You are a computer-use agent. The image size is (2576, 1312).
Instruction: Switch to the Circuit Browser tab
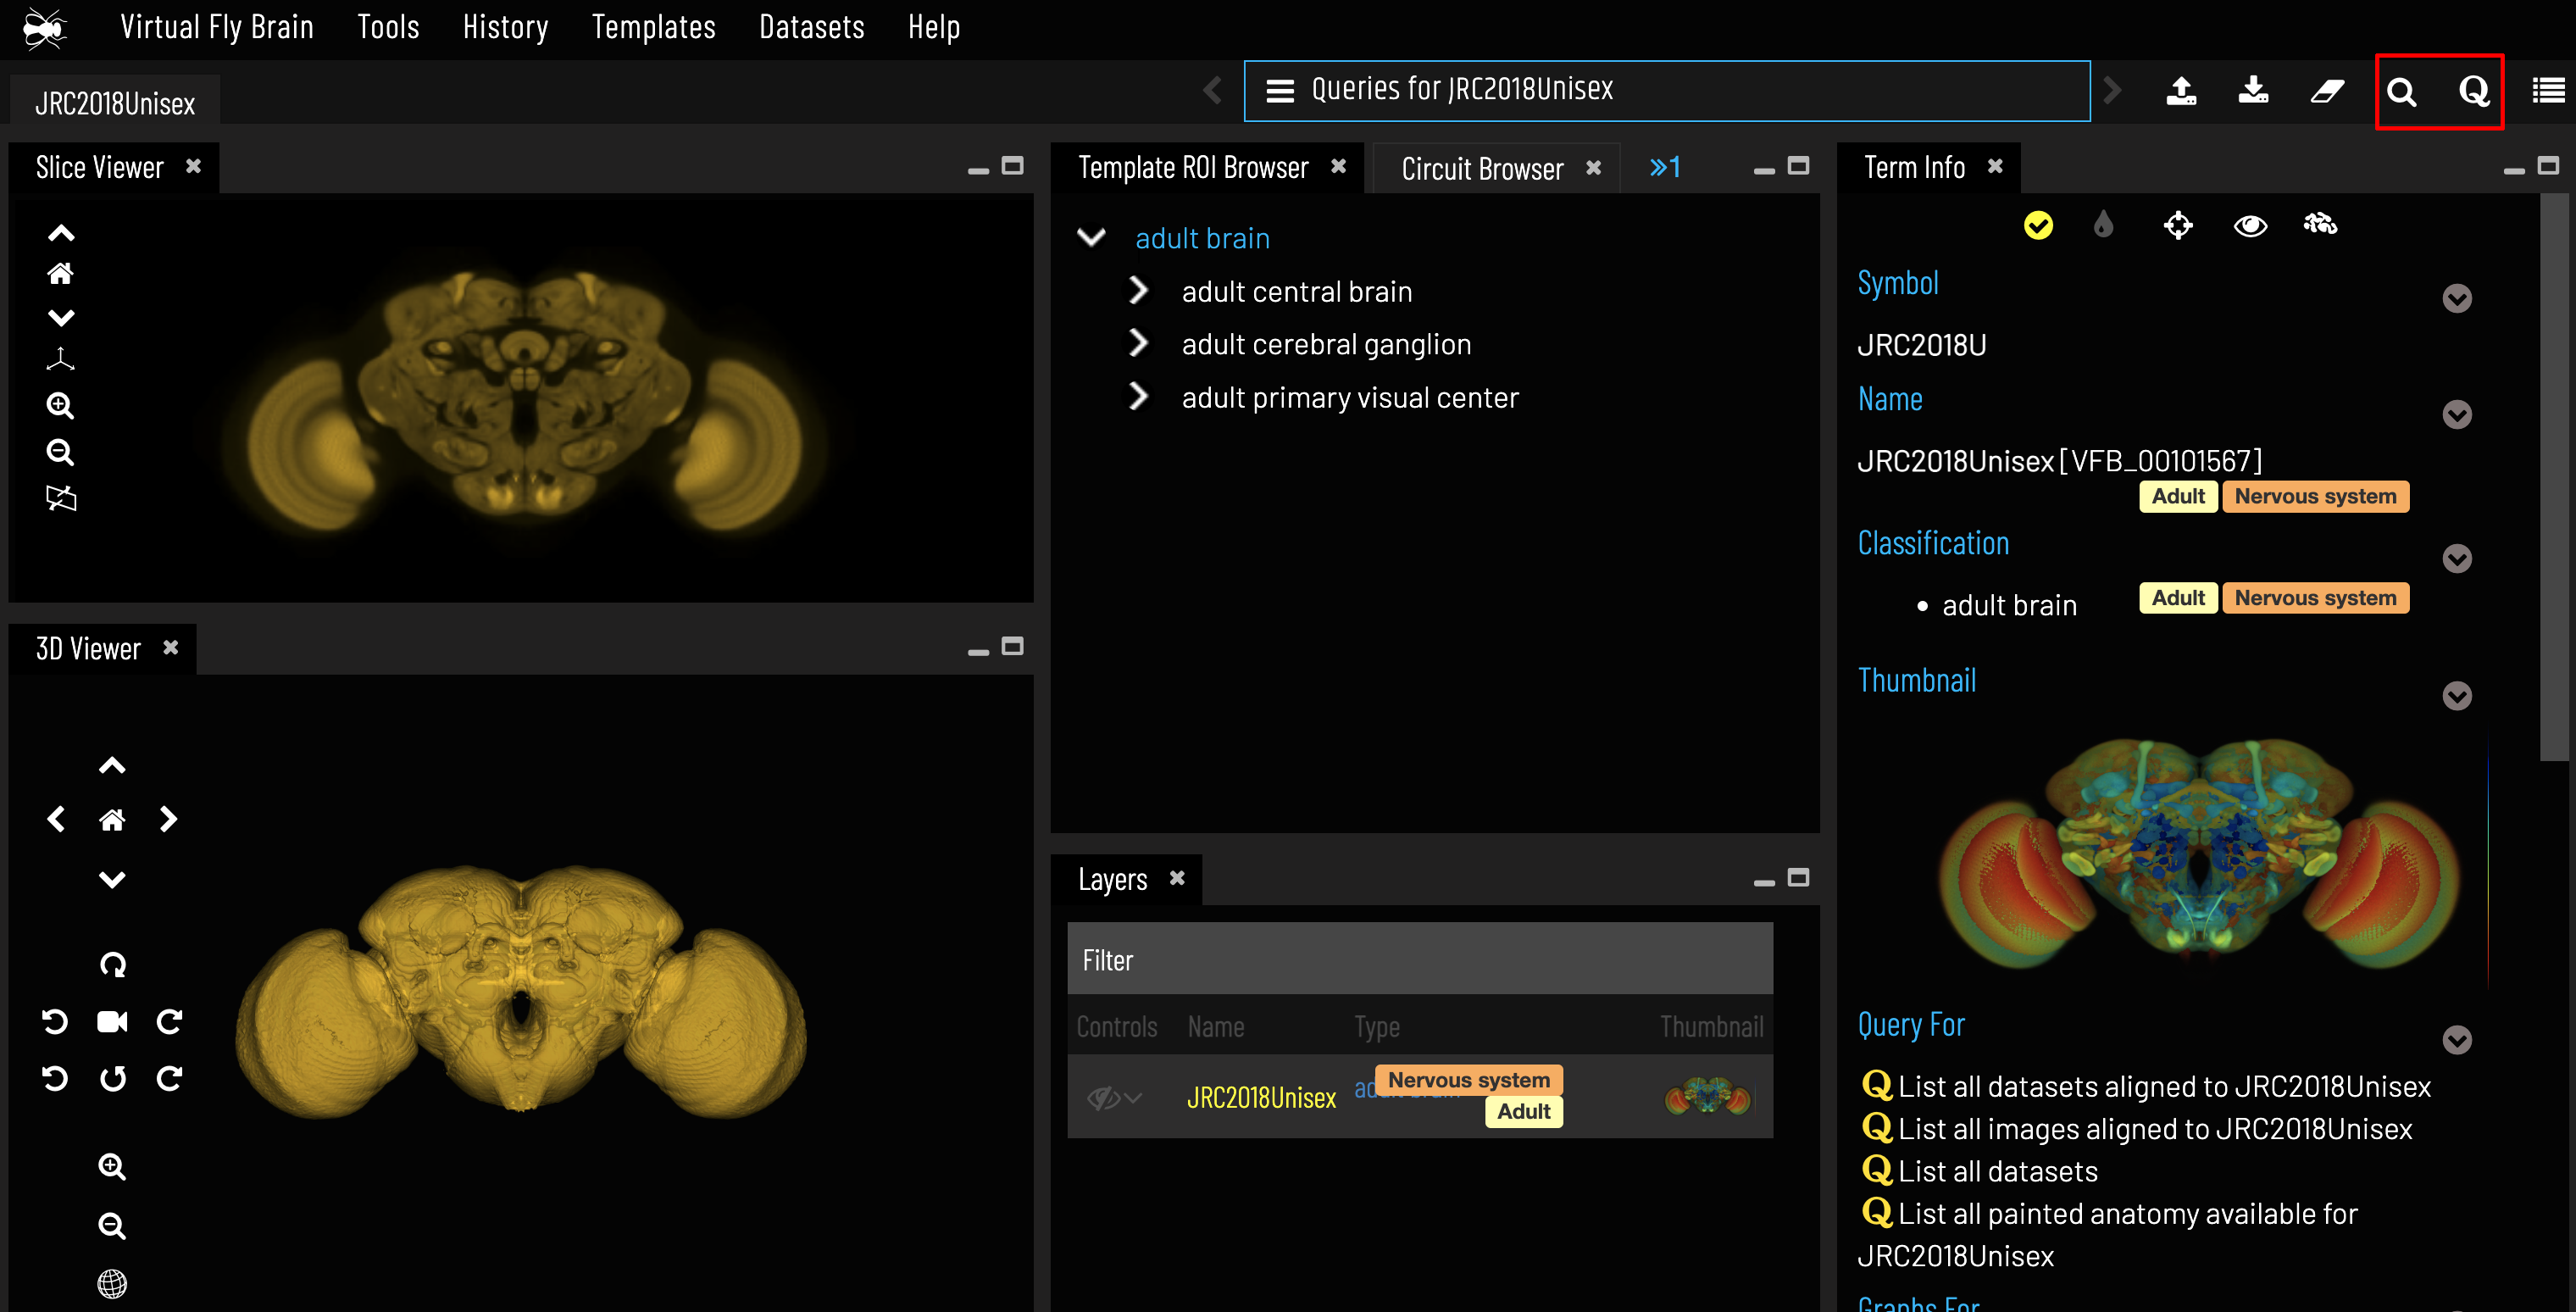point(1481,169)
